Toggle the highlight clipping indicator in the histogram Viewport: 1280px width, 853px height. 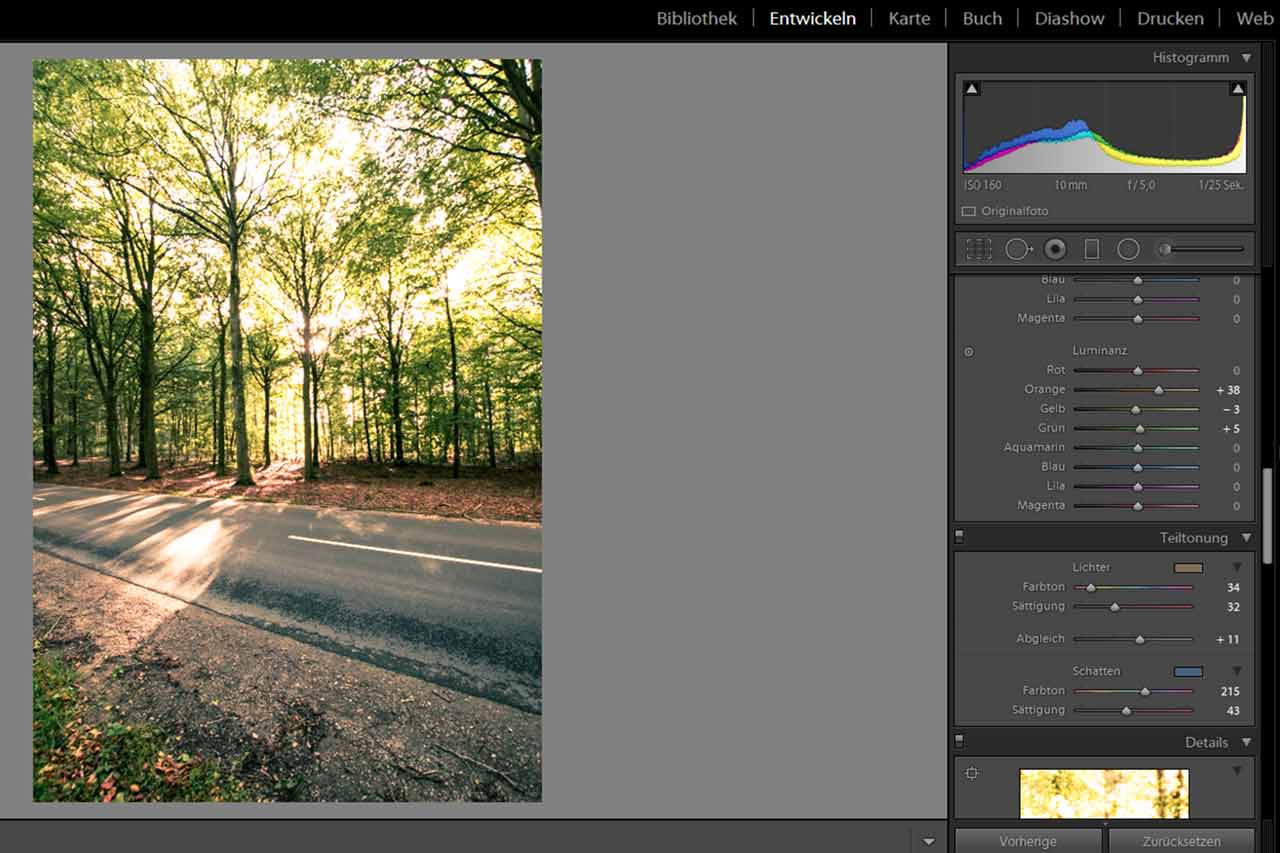coord(1238,89)
